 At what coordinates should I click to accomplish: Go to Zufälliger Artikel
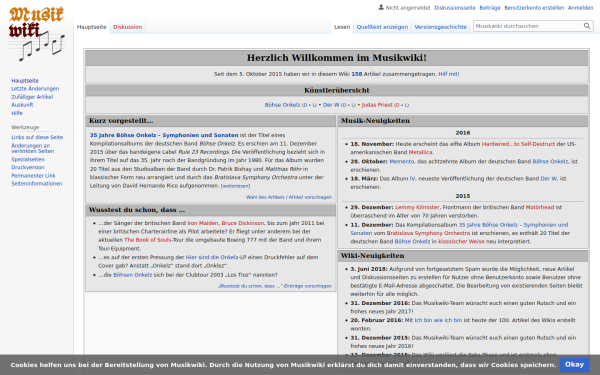point(32,97)
